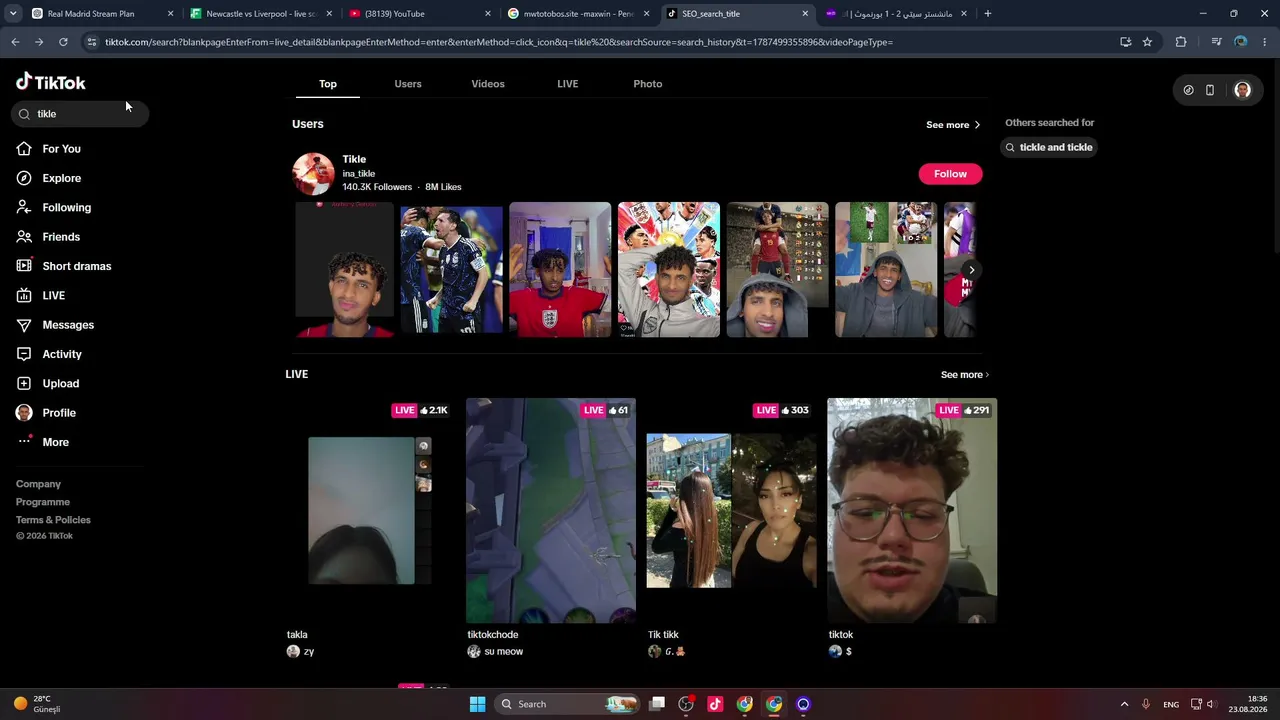The image size is (1280, 720).
Task: Open Profile in sidebar
Action: pyautogui.click(x=58, y=413)
